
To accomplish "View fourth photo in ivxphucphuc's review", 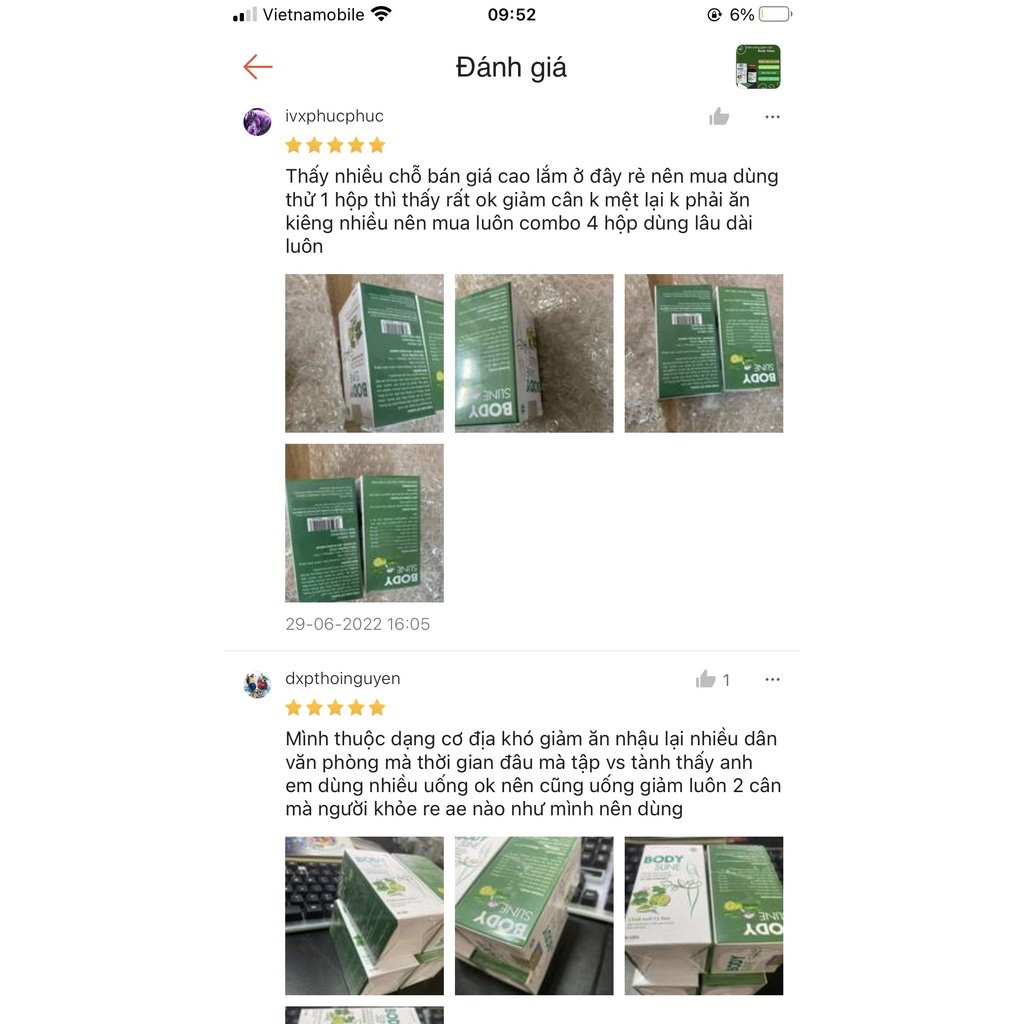I will pyautogui.click(x=364, y=523).
